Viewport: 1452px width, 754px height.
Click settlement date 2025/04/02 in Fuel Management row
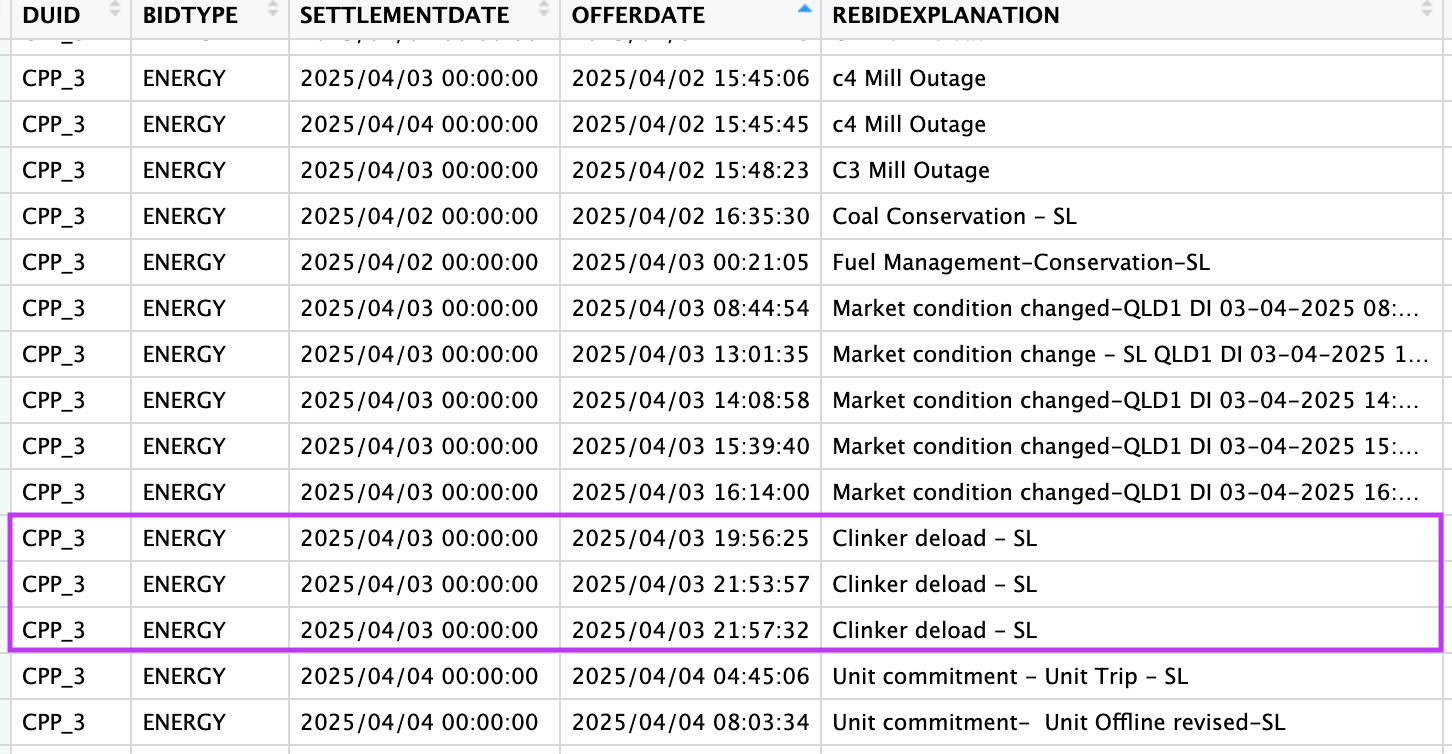click(419, 262)
